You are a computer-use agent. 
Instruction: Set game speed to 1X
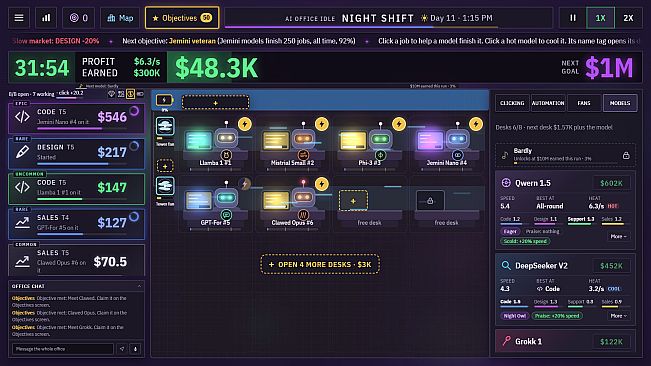(x=600, y=18)
